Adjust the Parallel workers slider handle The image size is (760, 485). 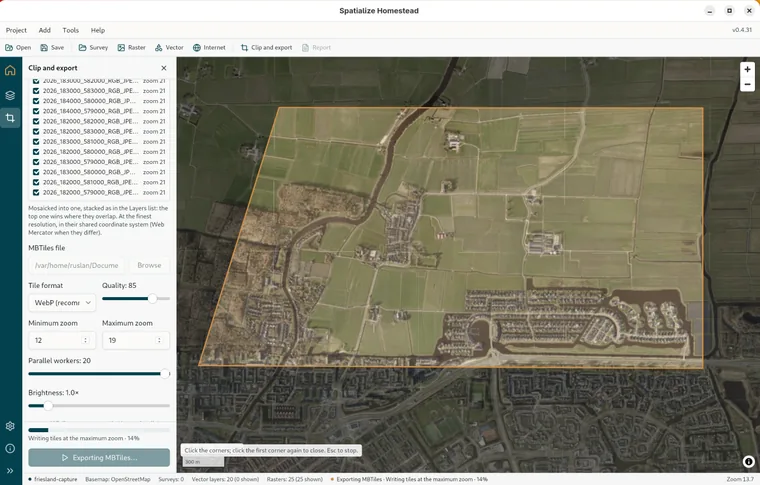point(165,374)
